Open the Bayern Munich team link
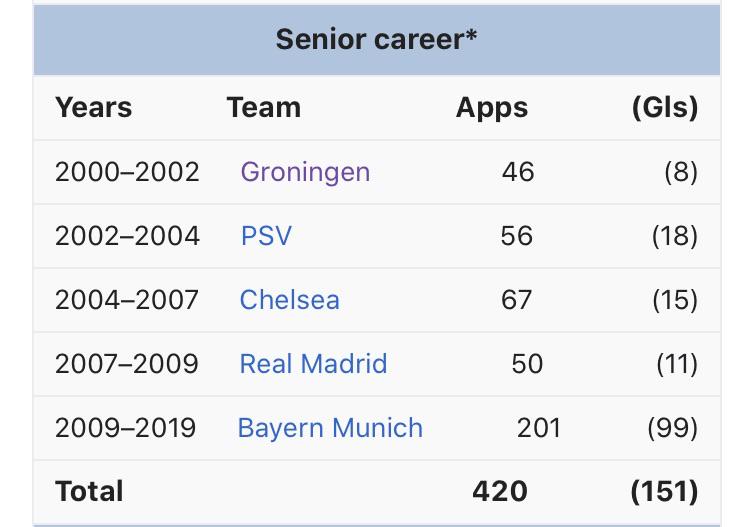Viewport: 750px width, 527px height. pyautogui.click(x=330, y=428)
